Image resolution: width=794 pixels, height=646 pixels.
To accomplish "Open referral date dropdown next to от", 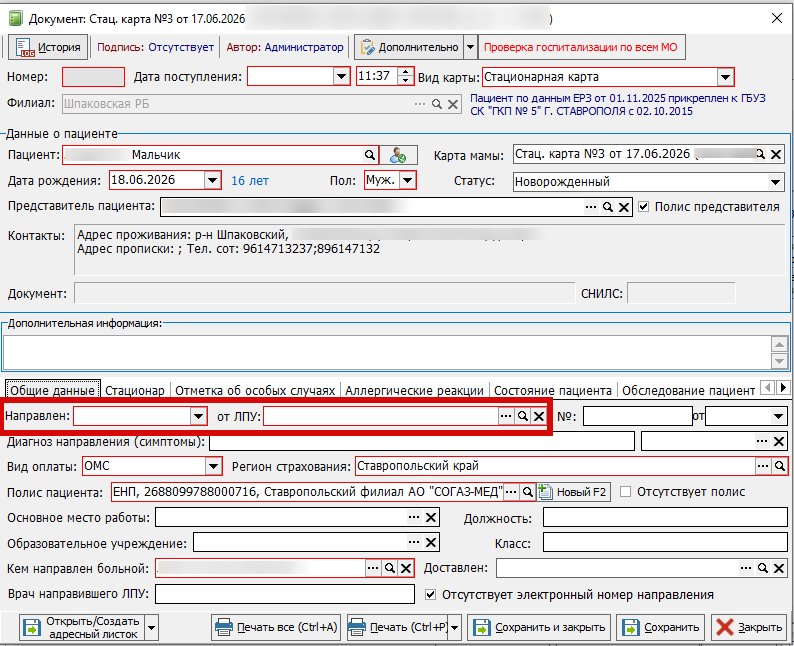I will 778,416.
